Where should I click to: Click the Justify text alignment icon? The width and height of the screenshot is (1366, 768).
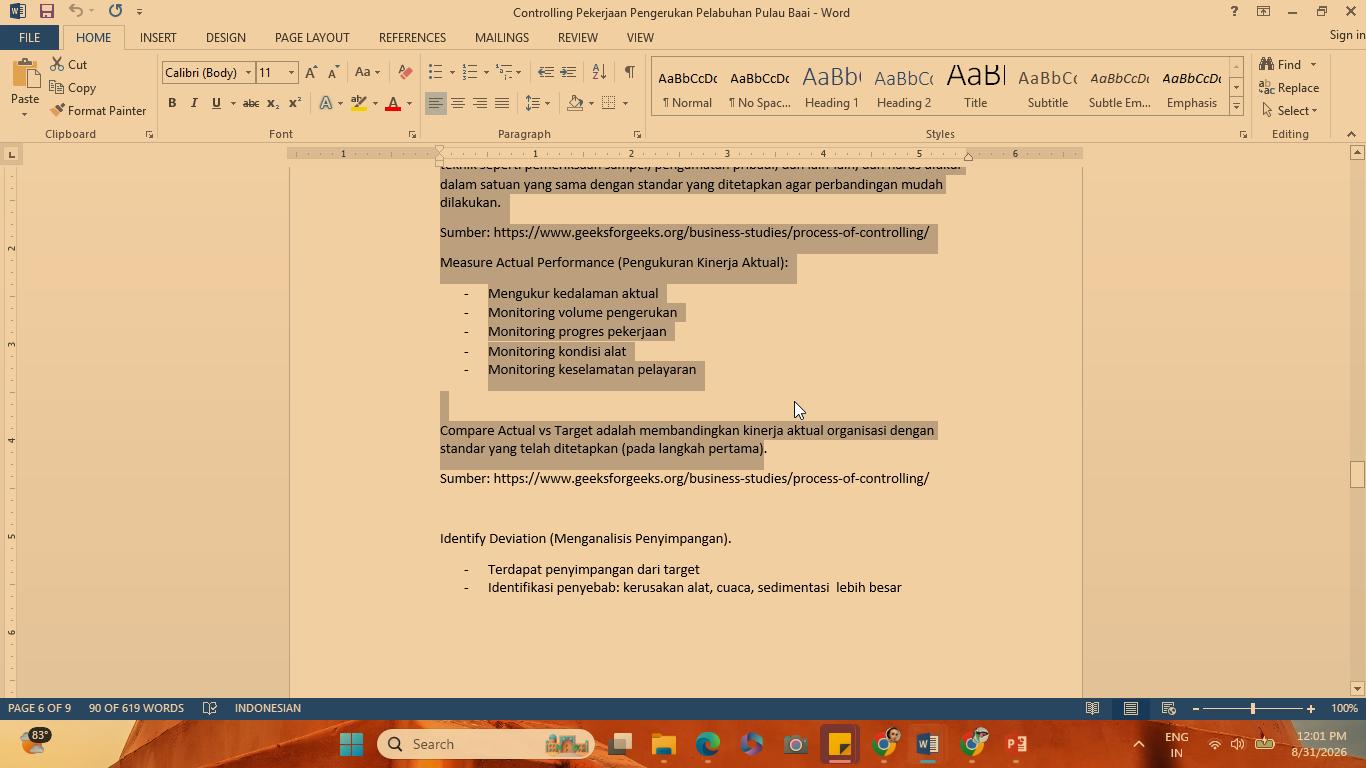(502, 103)
